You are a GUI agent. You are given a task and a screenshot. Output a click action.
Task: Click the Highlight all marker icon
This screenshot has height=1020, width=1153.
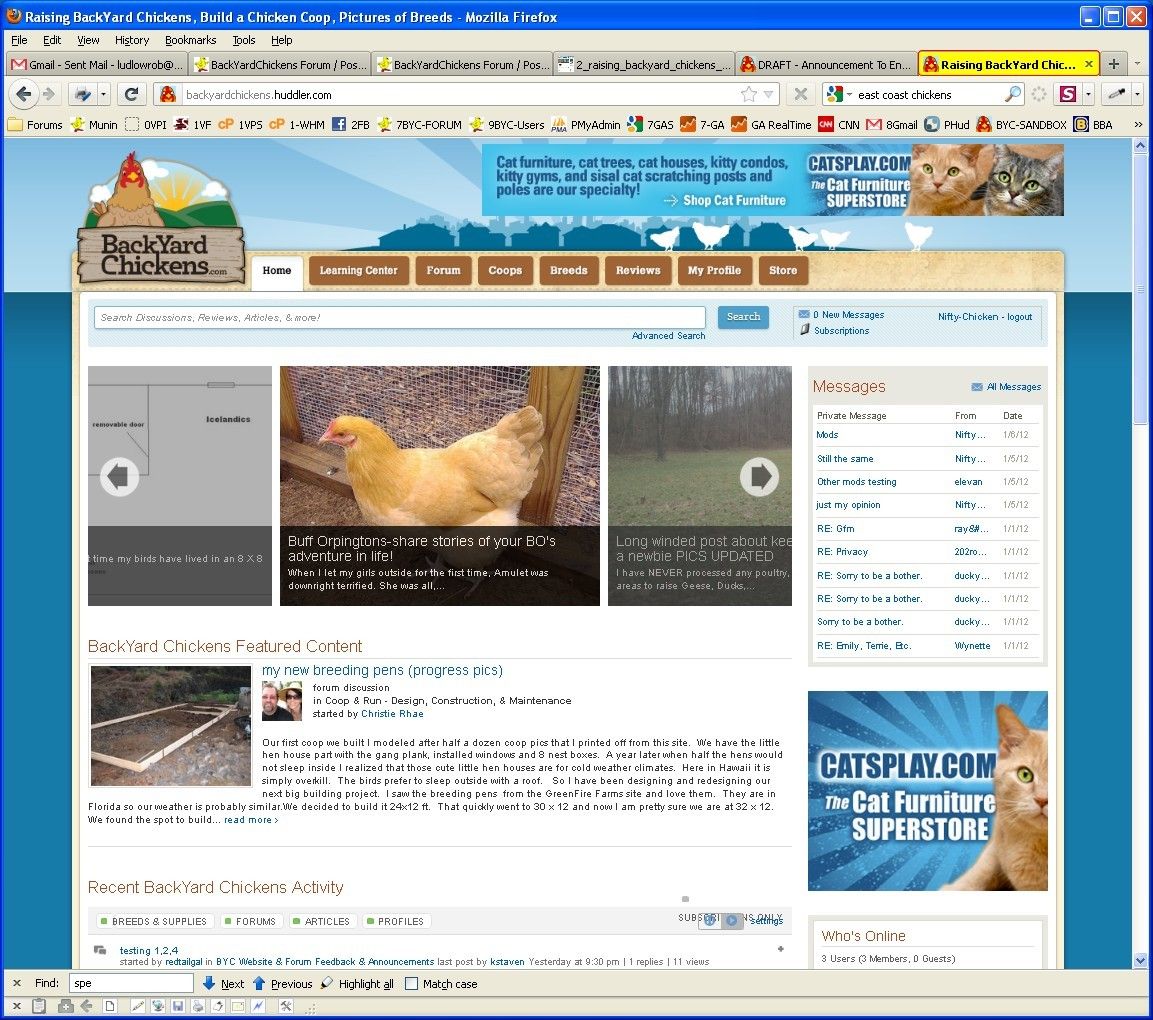(x=326, y=983)
